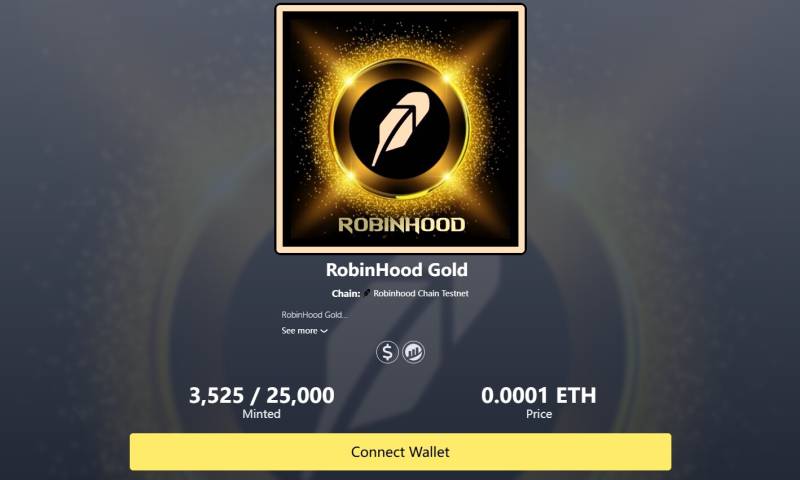Open the RobinHood Gold NFT artwork thumbnail
Viewport: 800px width, 480px height.
[x=401, y=129]
